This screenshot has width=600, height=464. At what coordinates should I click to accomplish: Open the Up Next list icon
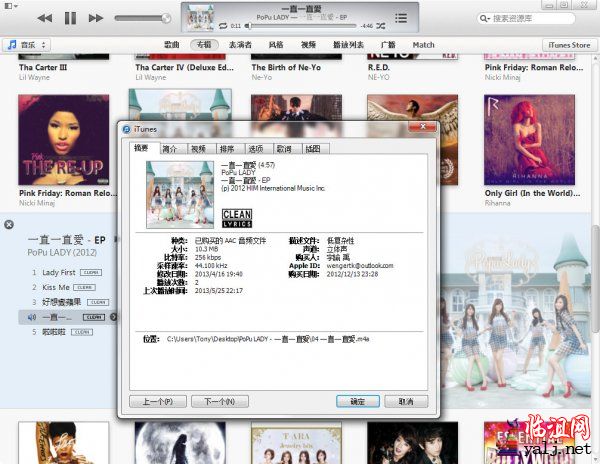pos(401,18)
